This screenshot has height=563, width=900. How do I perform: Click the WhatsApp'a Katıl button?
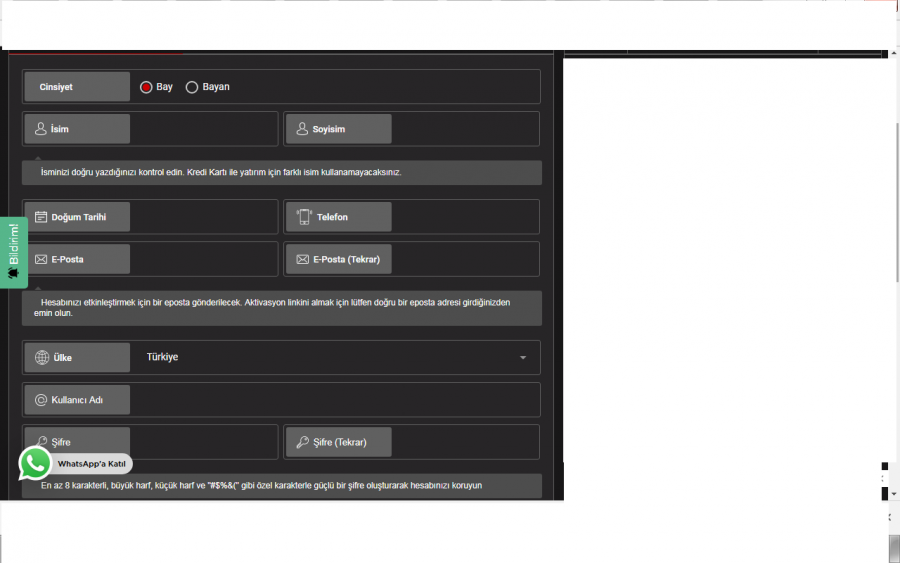(91, 464)
